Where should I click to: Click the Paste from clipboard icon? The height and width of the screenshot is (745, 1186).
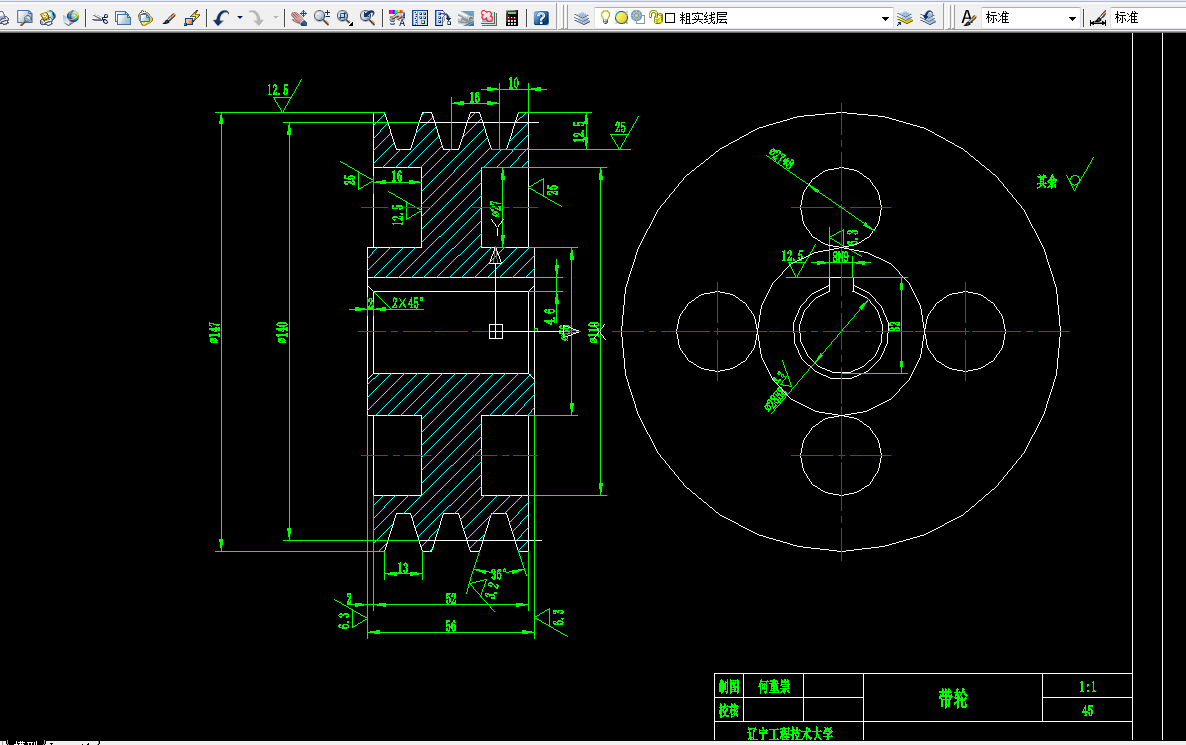(146, 17)
